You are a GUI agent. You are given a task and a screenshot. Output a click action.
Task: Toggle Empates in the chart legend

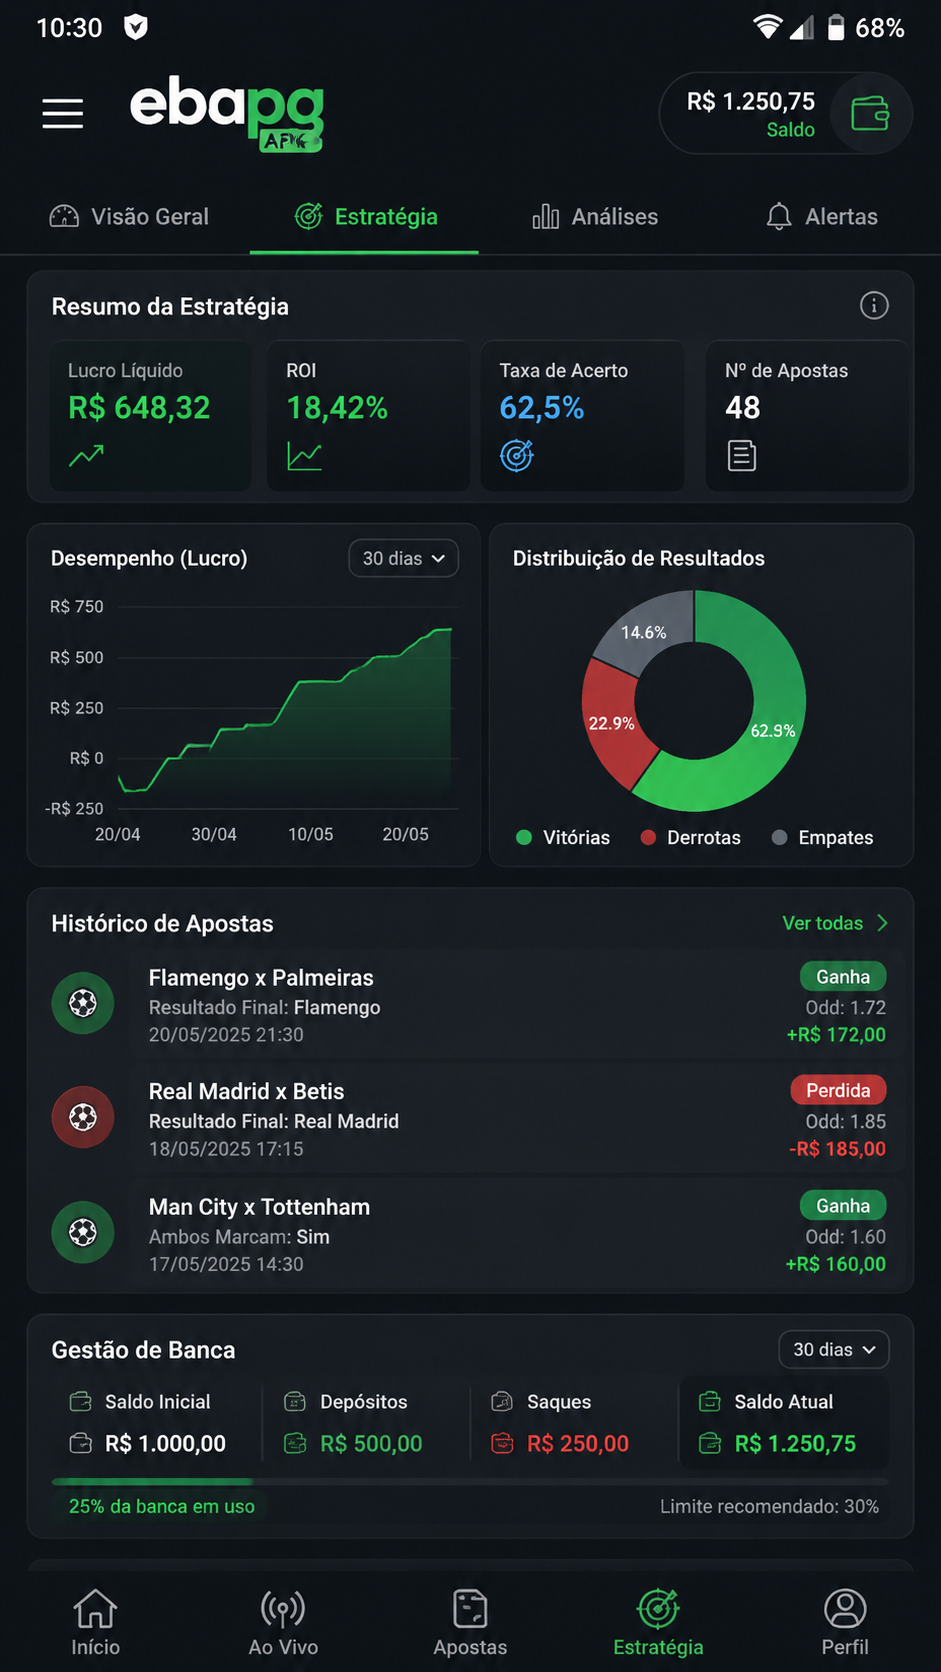(823, 838)
